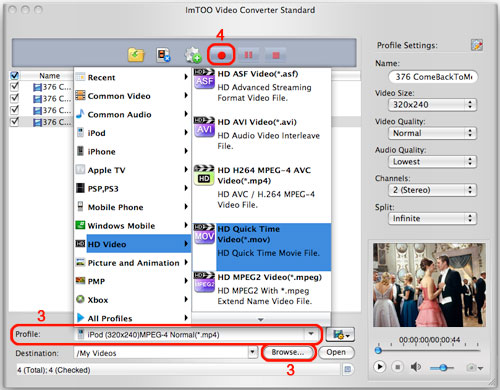This screenshot has height=390, width=500.
Task: Select HD Quick Time MOV format icon
Action: tap(204, 234)
